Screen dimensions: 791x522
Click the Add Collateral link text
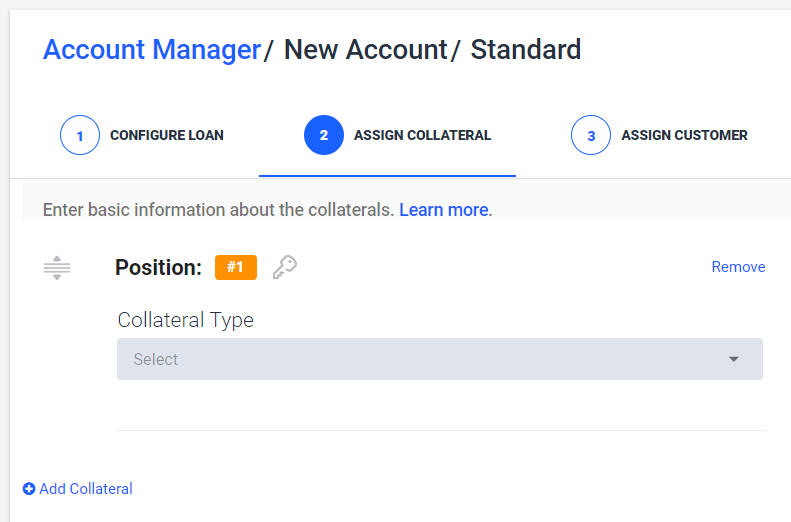pos(86,489)
